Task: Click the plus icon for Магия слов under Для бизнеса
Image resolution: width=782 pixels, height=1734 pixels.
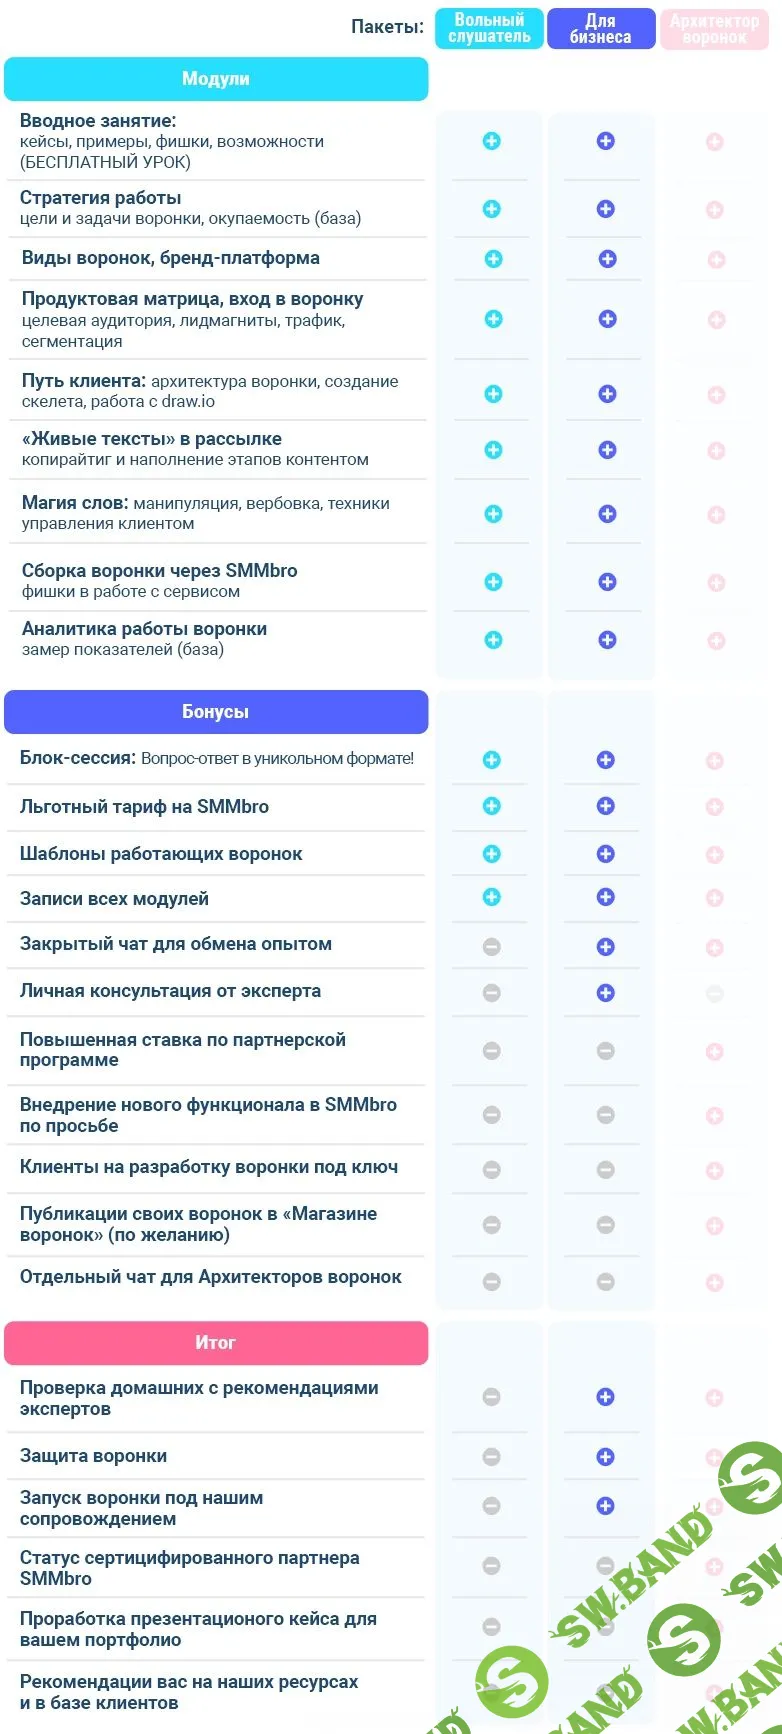Action: 604,513
